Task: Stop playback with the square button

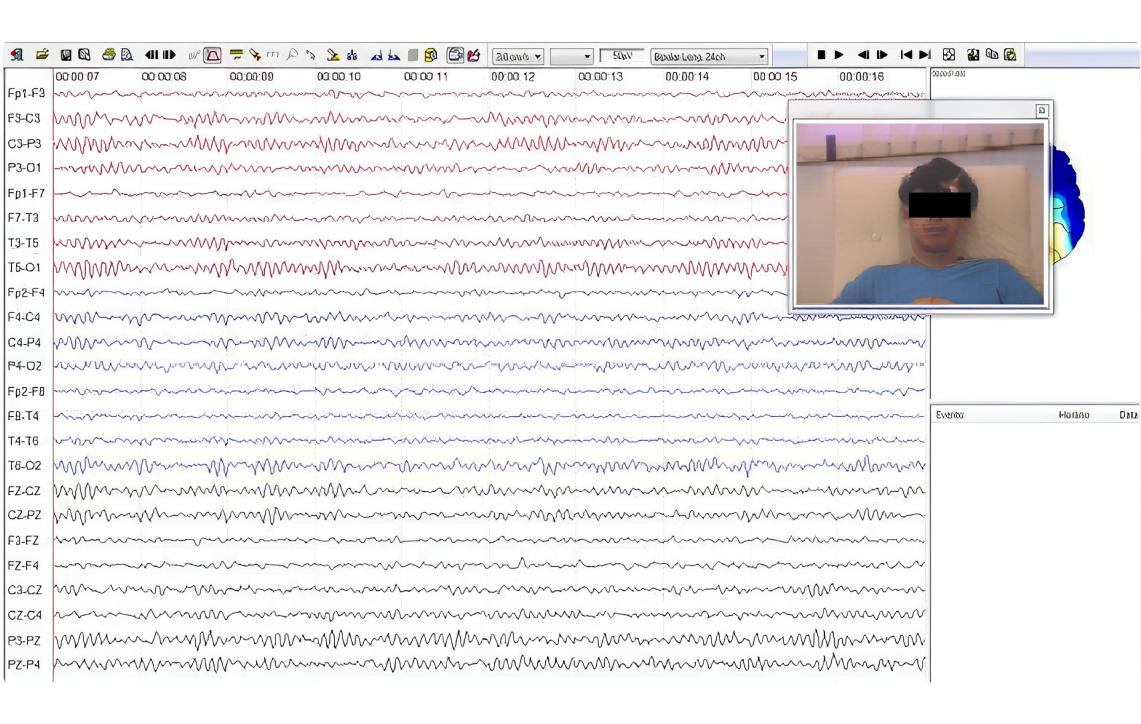Action: click(x=821, y=55)
